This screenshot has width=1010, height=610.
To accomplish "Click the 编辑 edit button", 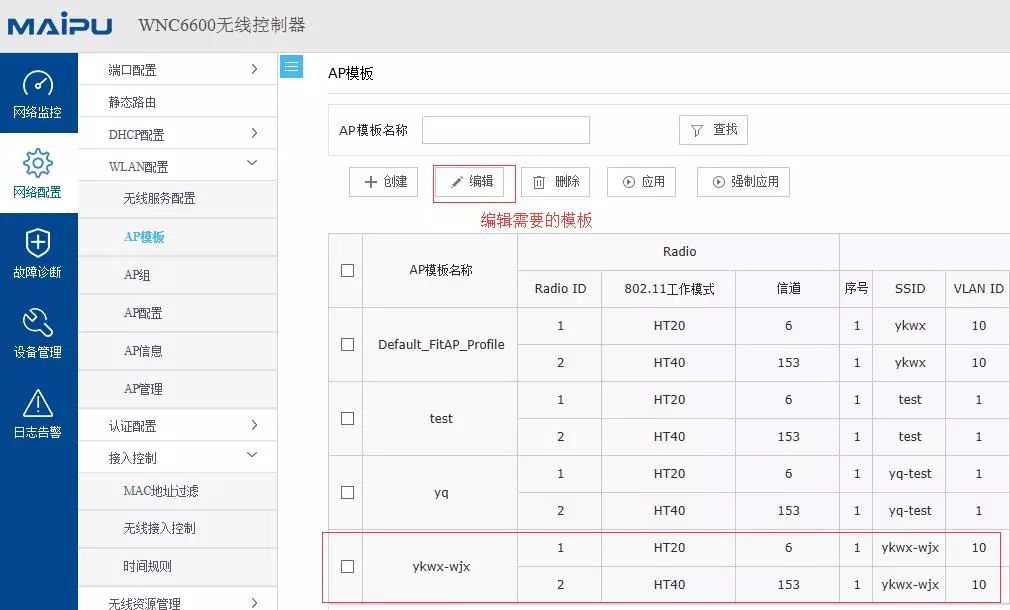I will tap(472, 182).
